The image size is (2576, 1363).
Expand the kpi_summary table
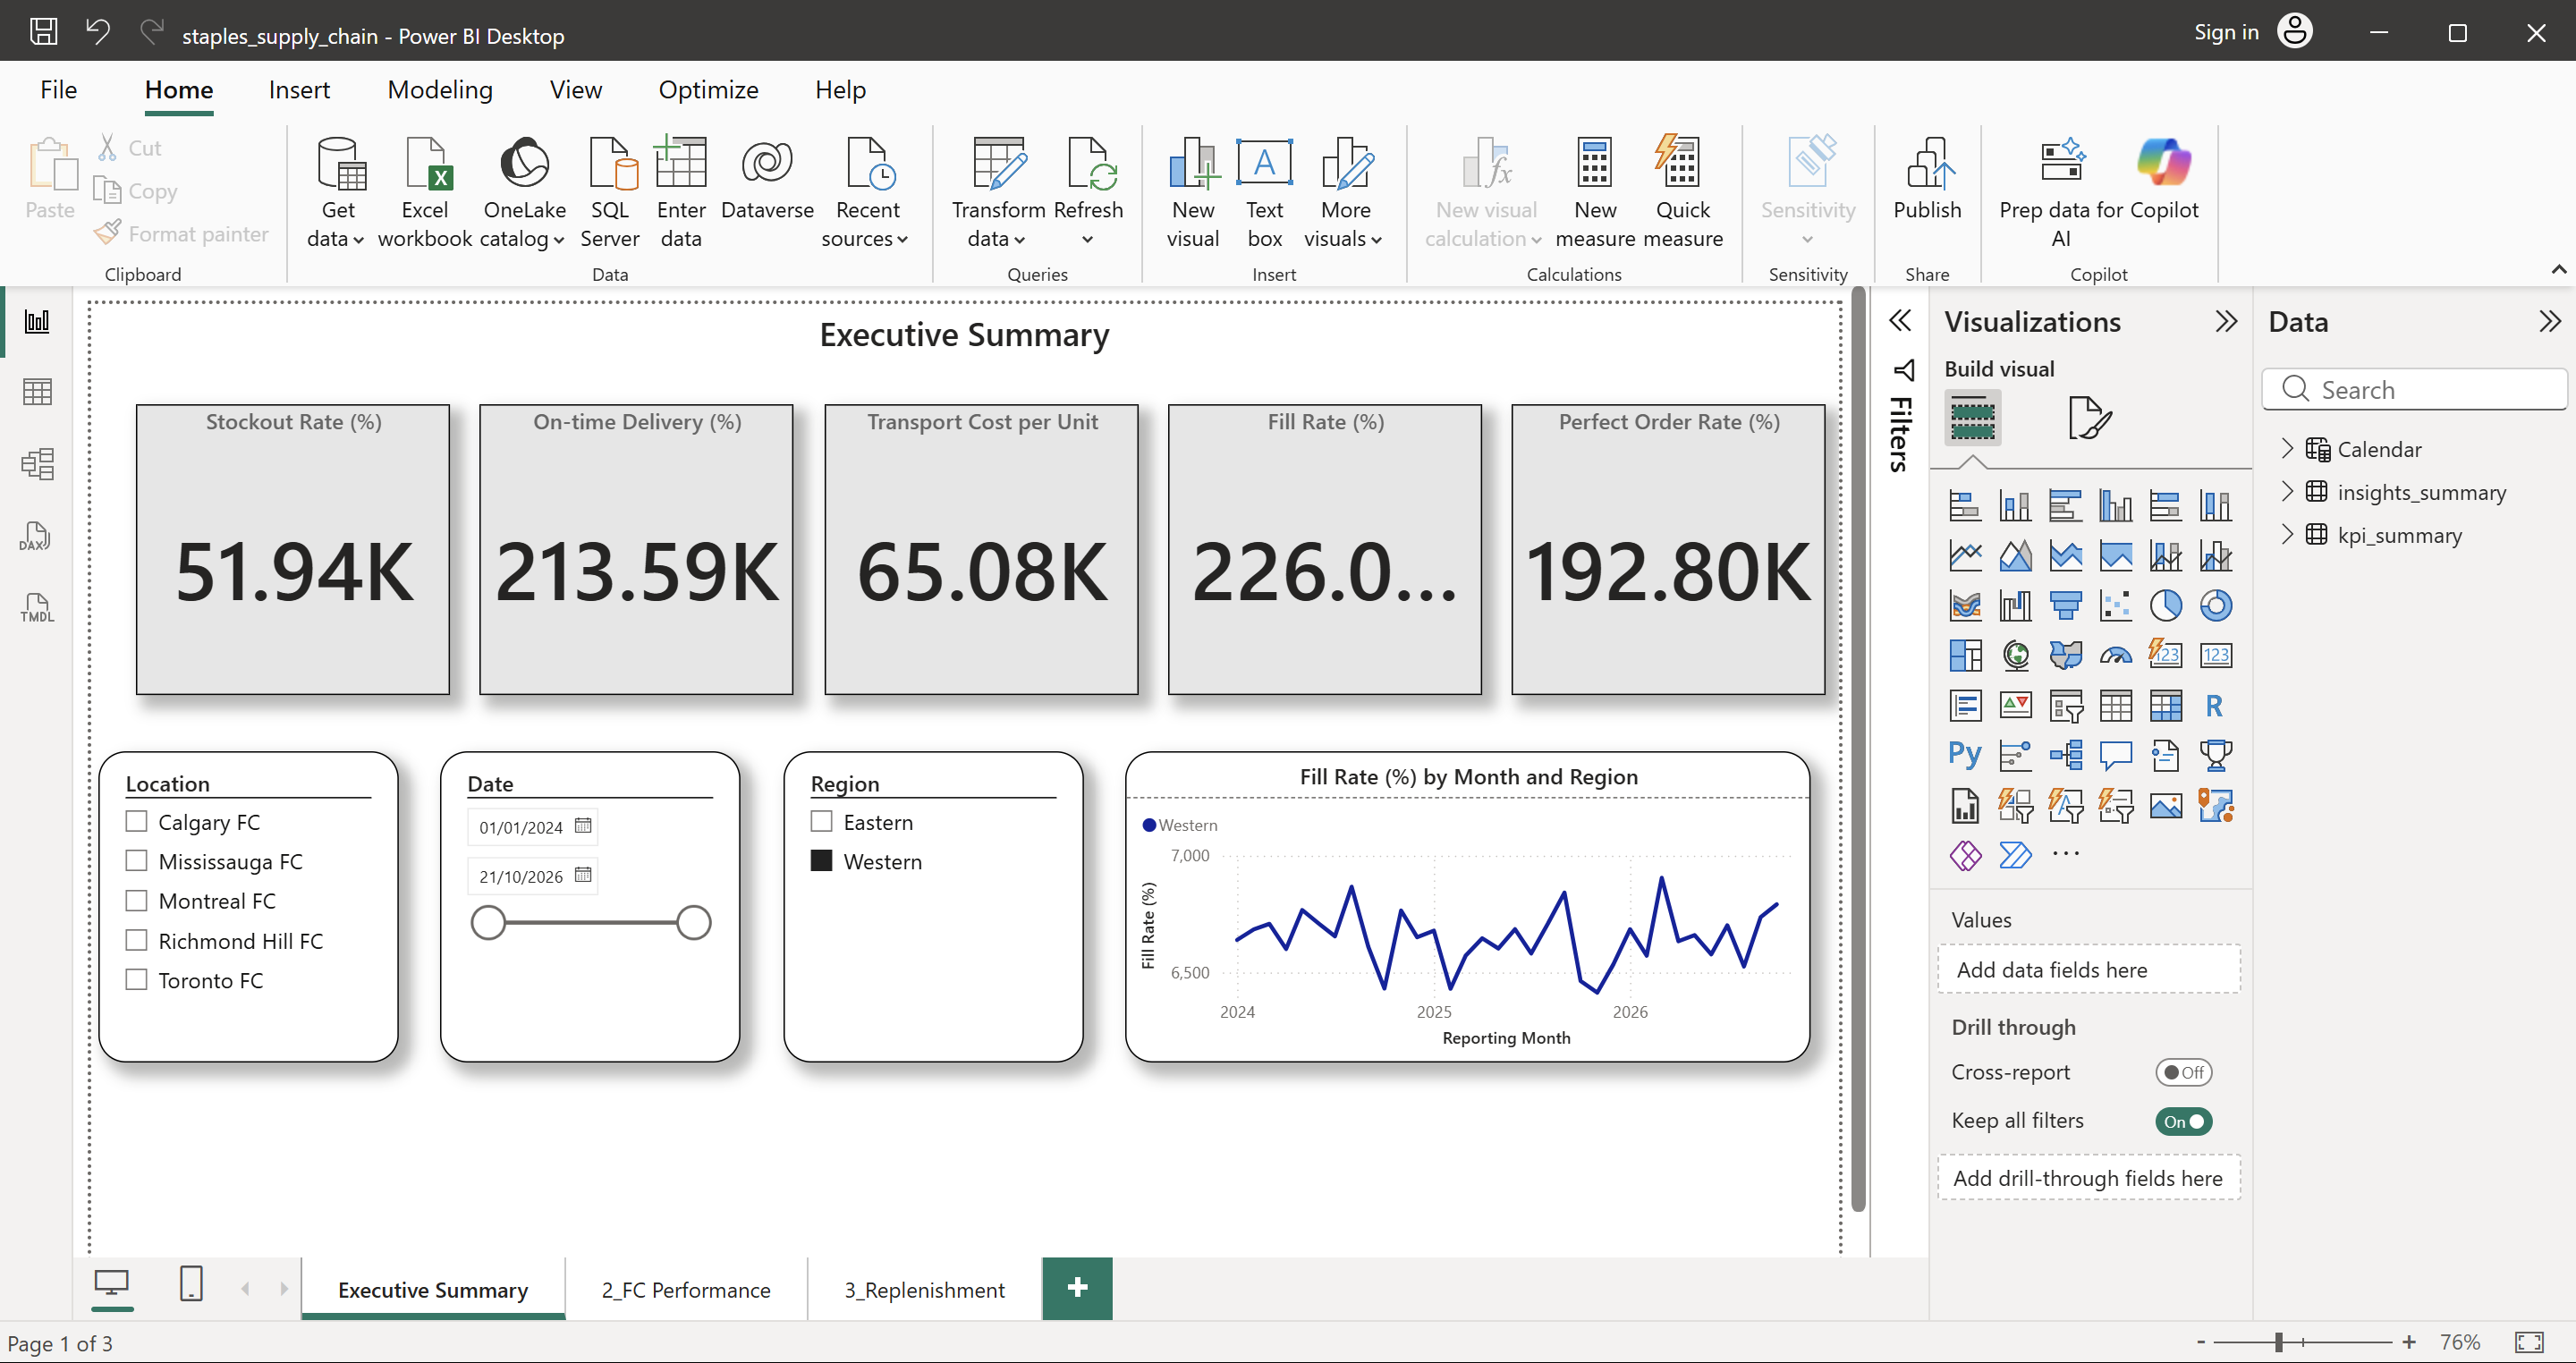(2289, 535)
